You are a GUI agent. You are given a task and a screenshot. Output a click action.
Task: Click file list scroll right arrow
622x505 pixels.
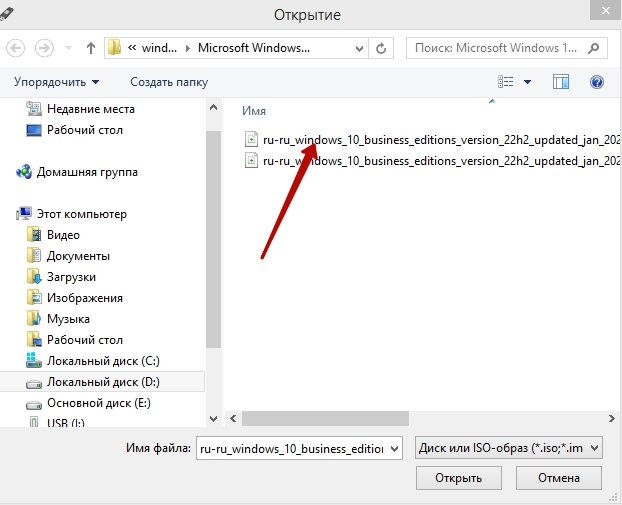[611, 419]
